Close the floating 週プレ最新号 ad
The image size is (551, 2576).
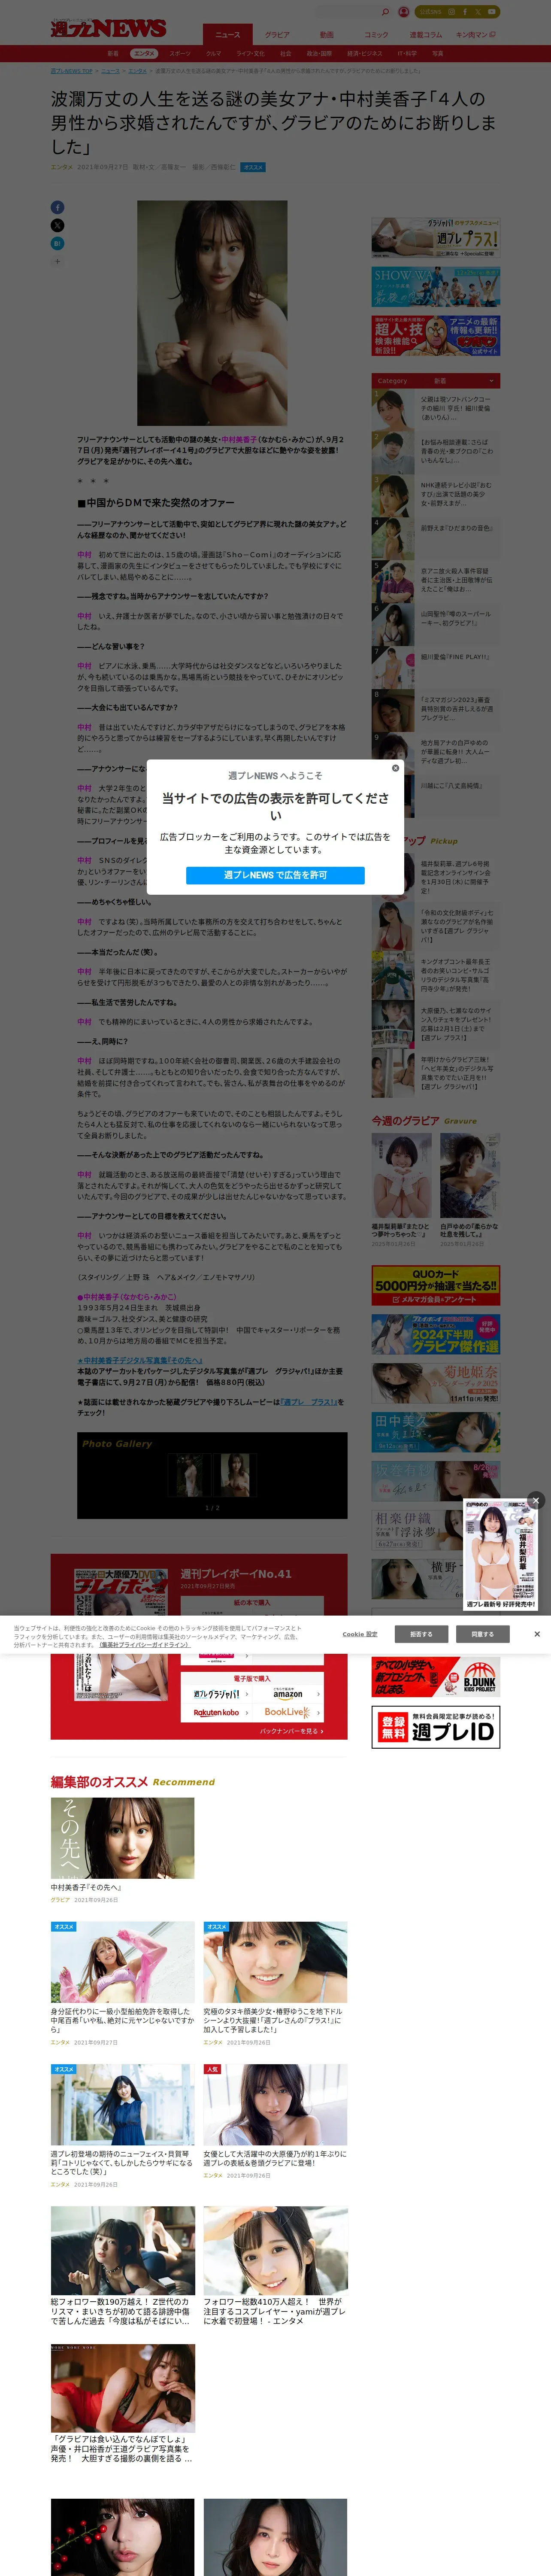point(535,1500)
